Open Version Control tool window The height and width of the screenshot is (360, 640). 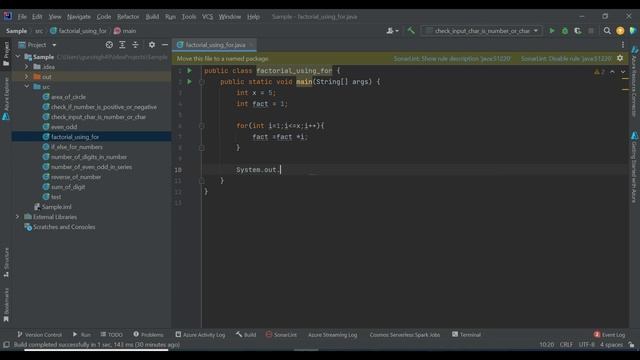(x=40, y=335)
